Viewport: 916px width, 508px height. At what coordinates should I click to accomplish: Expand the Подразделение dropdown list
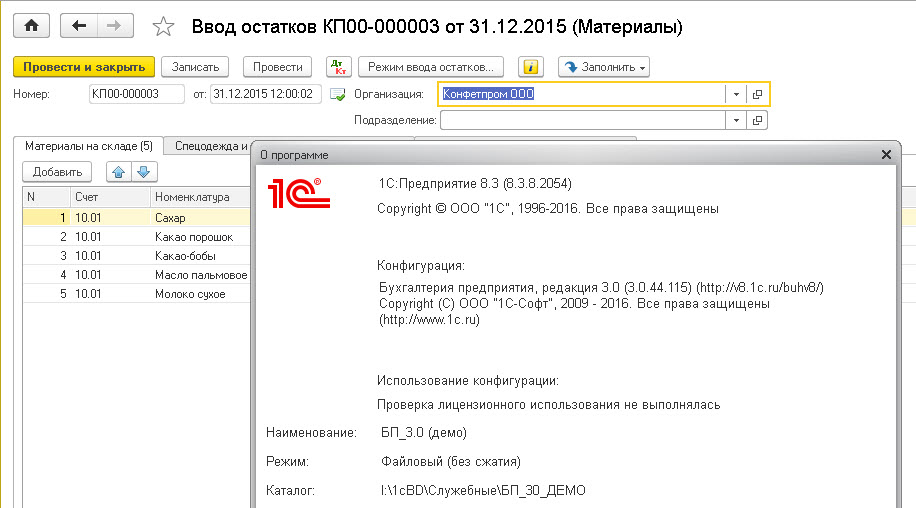(x=736, y=120)
